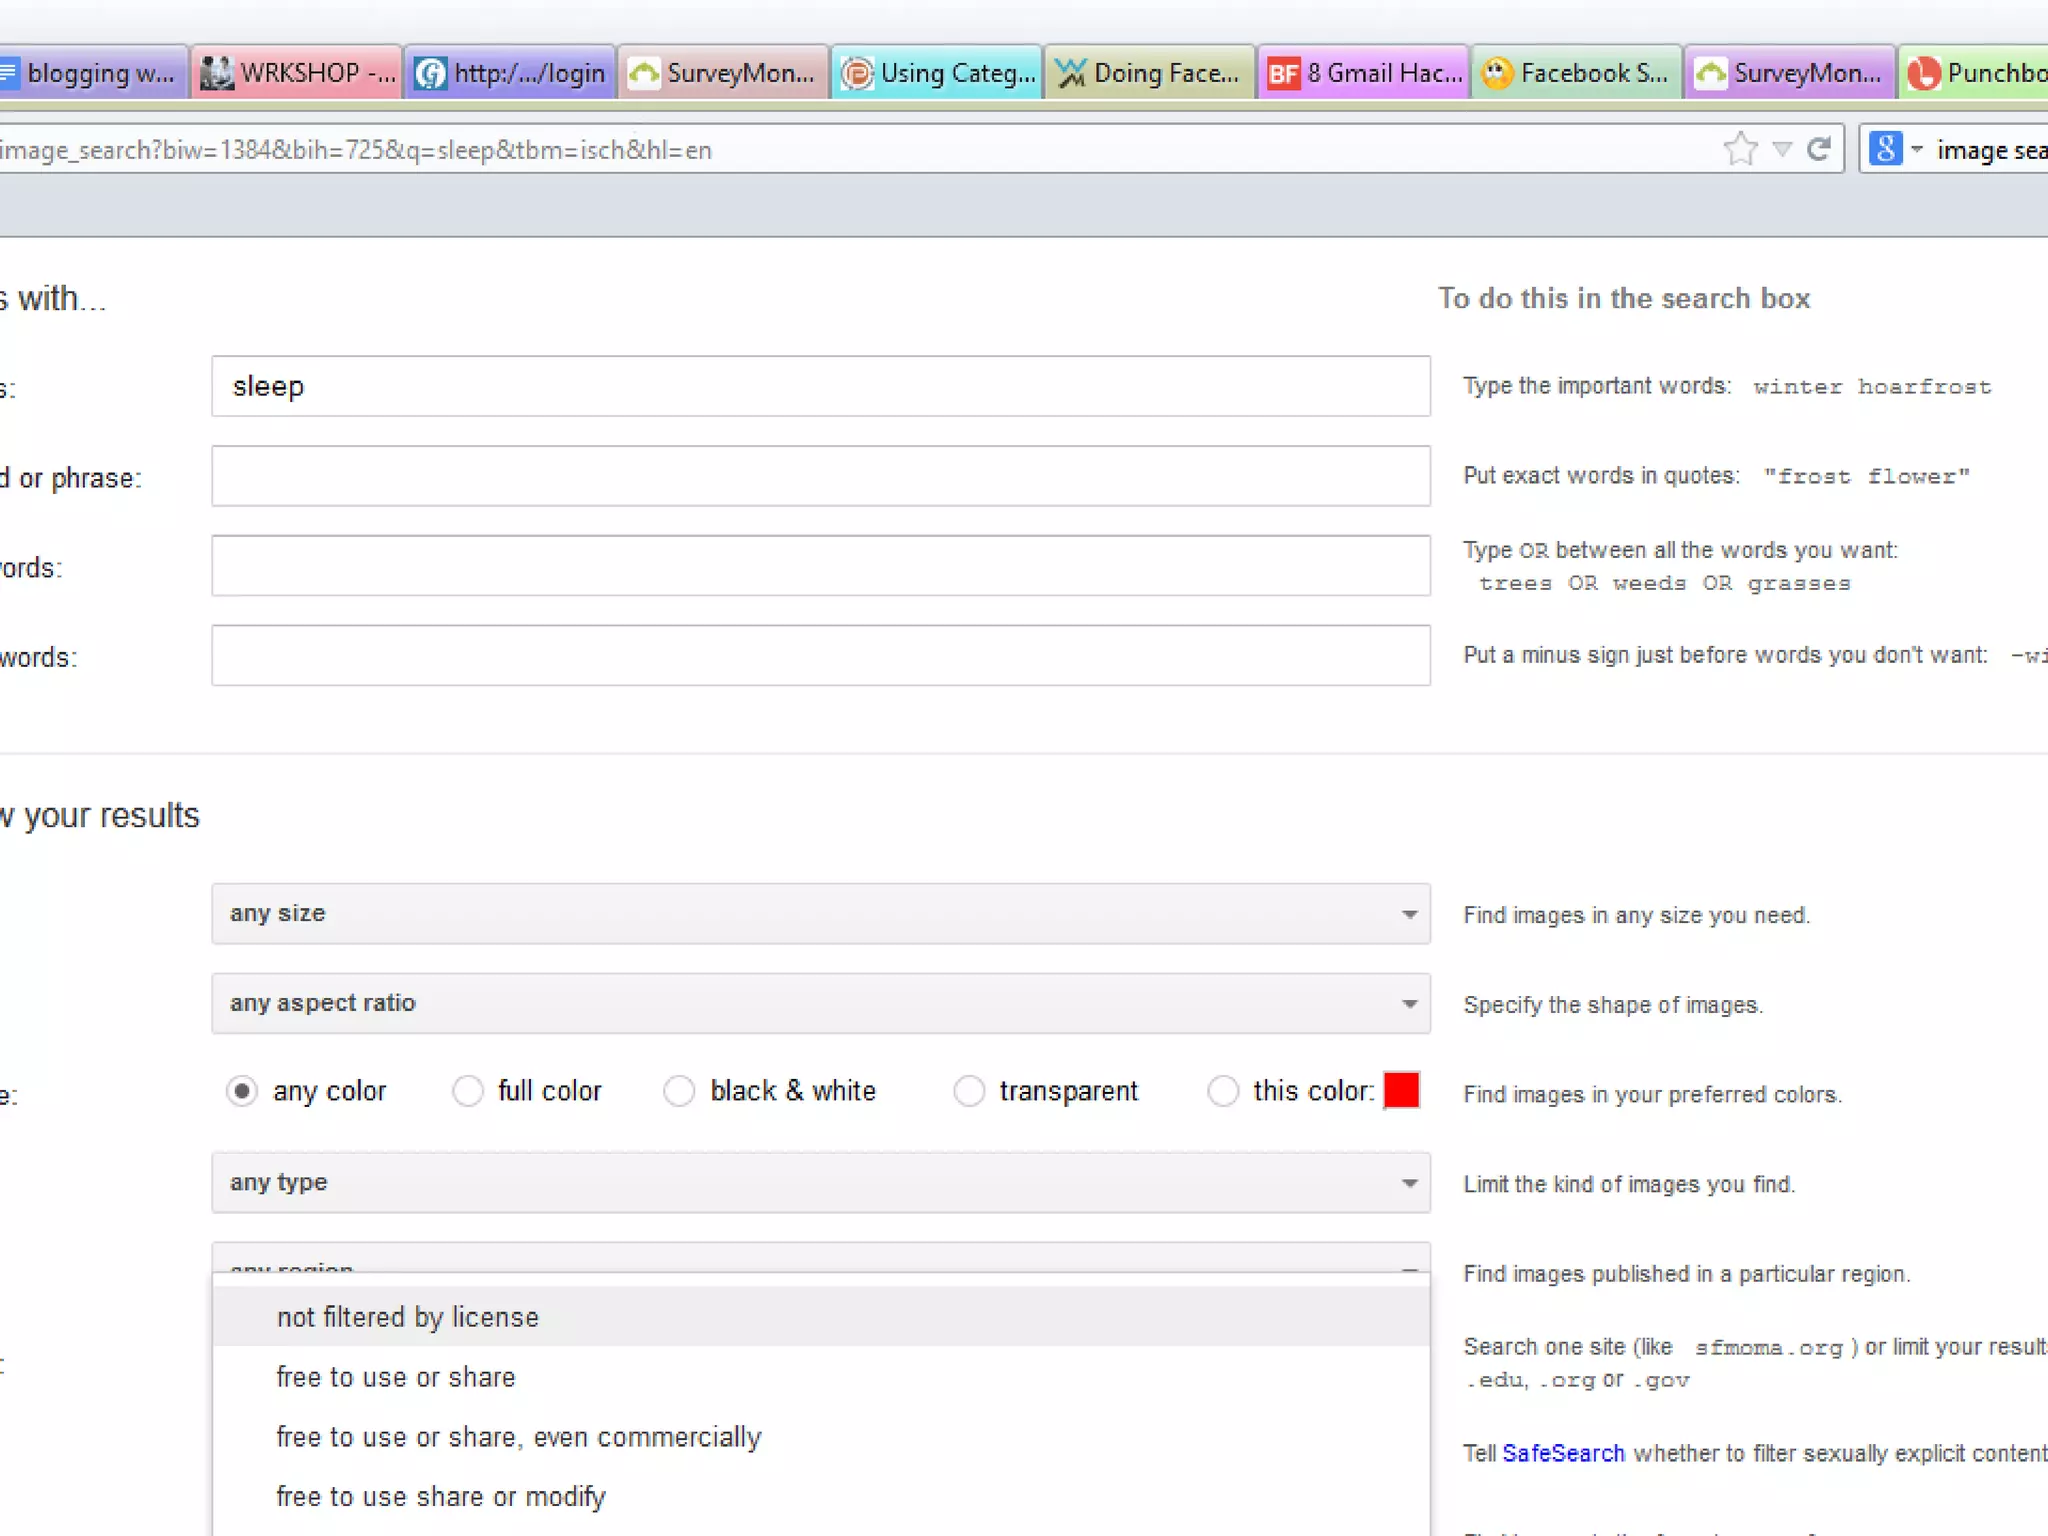
Task: Open the any size dropdown
Action: click(x=820, y=913)
